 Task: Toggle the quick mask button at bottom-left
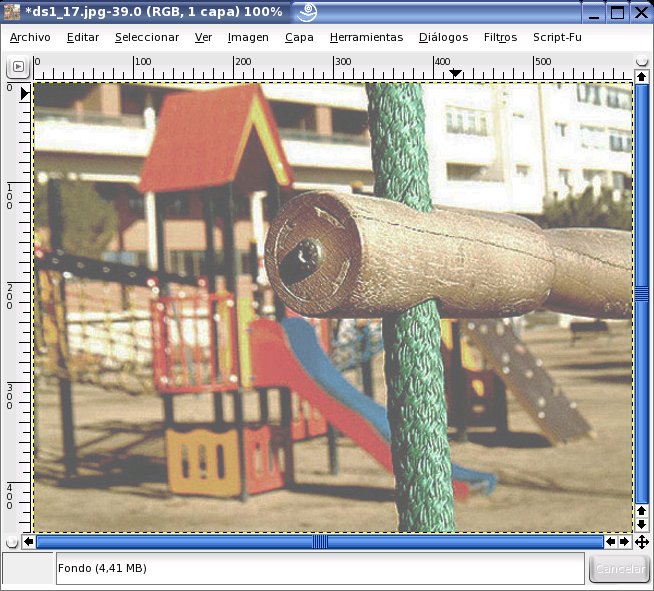click(12, 542)
